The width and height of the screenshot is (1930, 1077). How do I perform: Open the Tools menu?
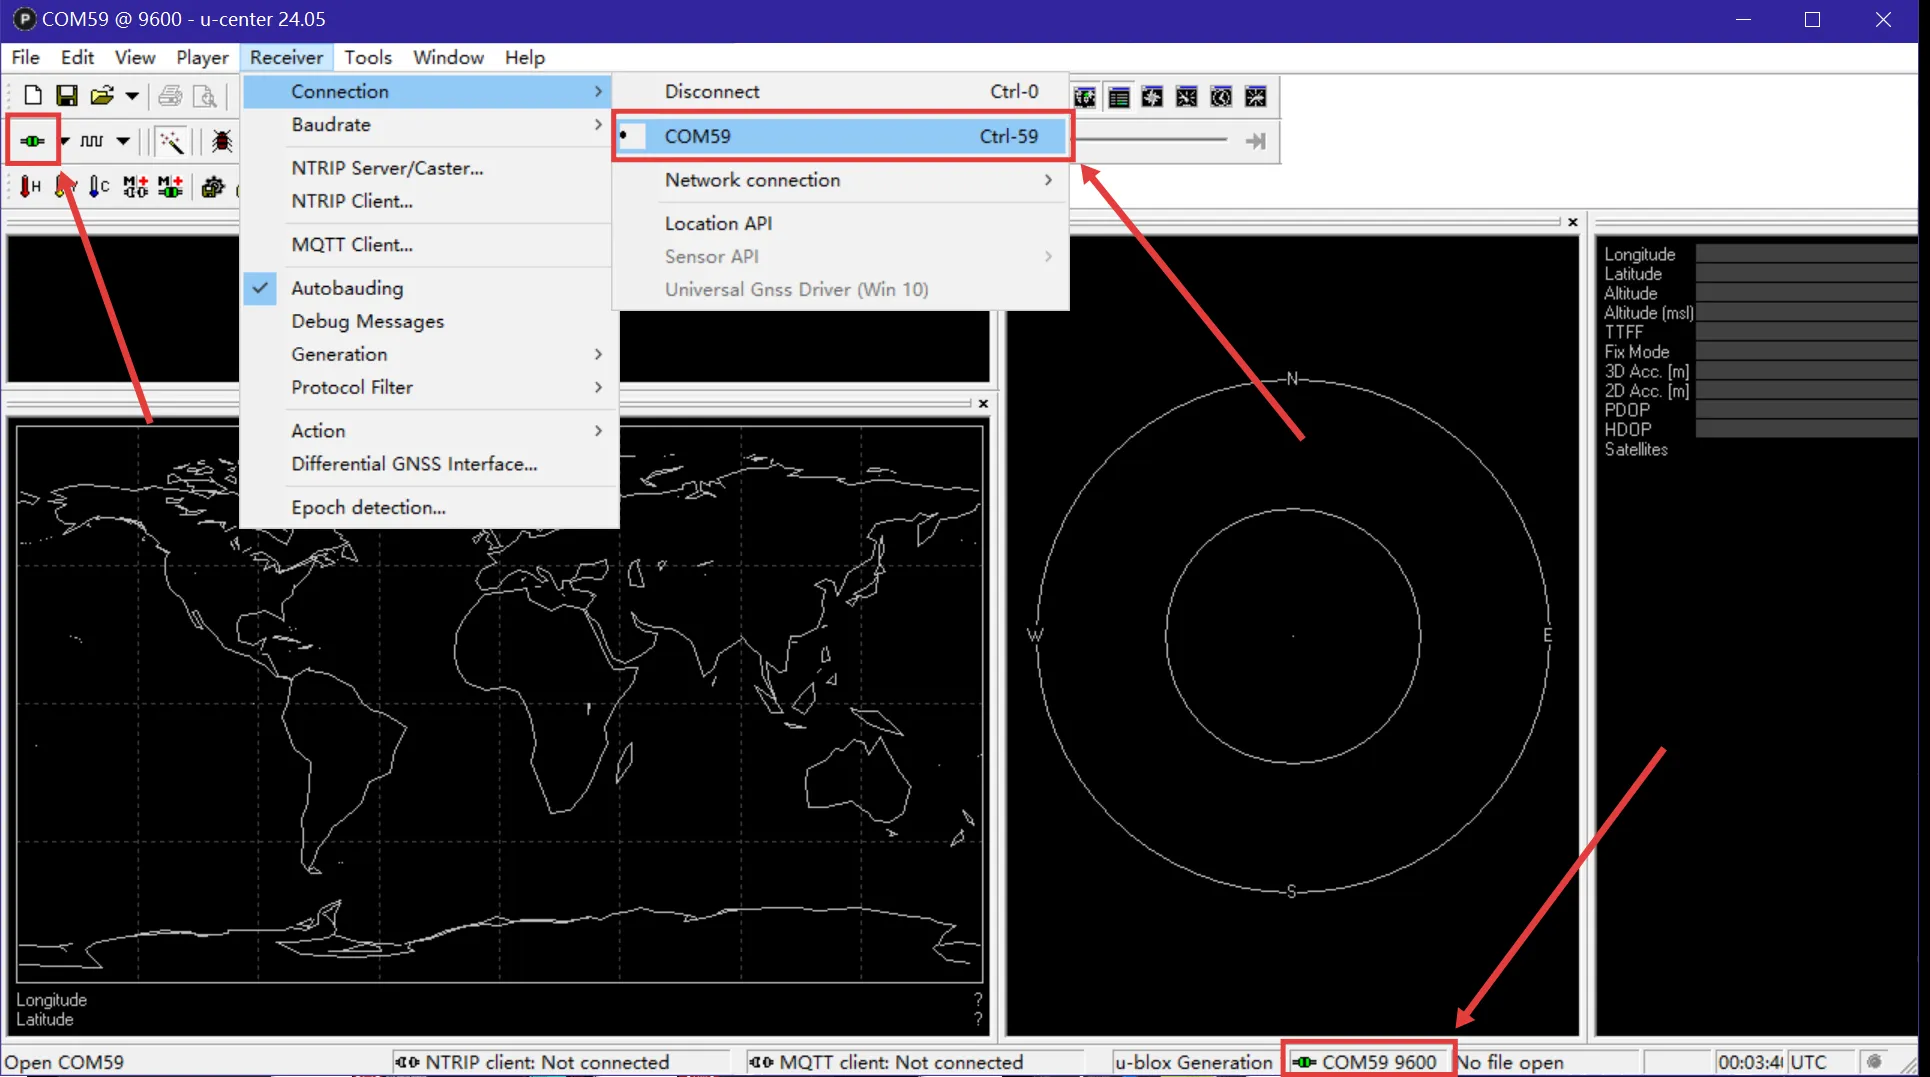click(x=367, y=57)
